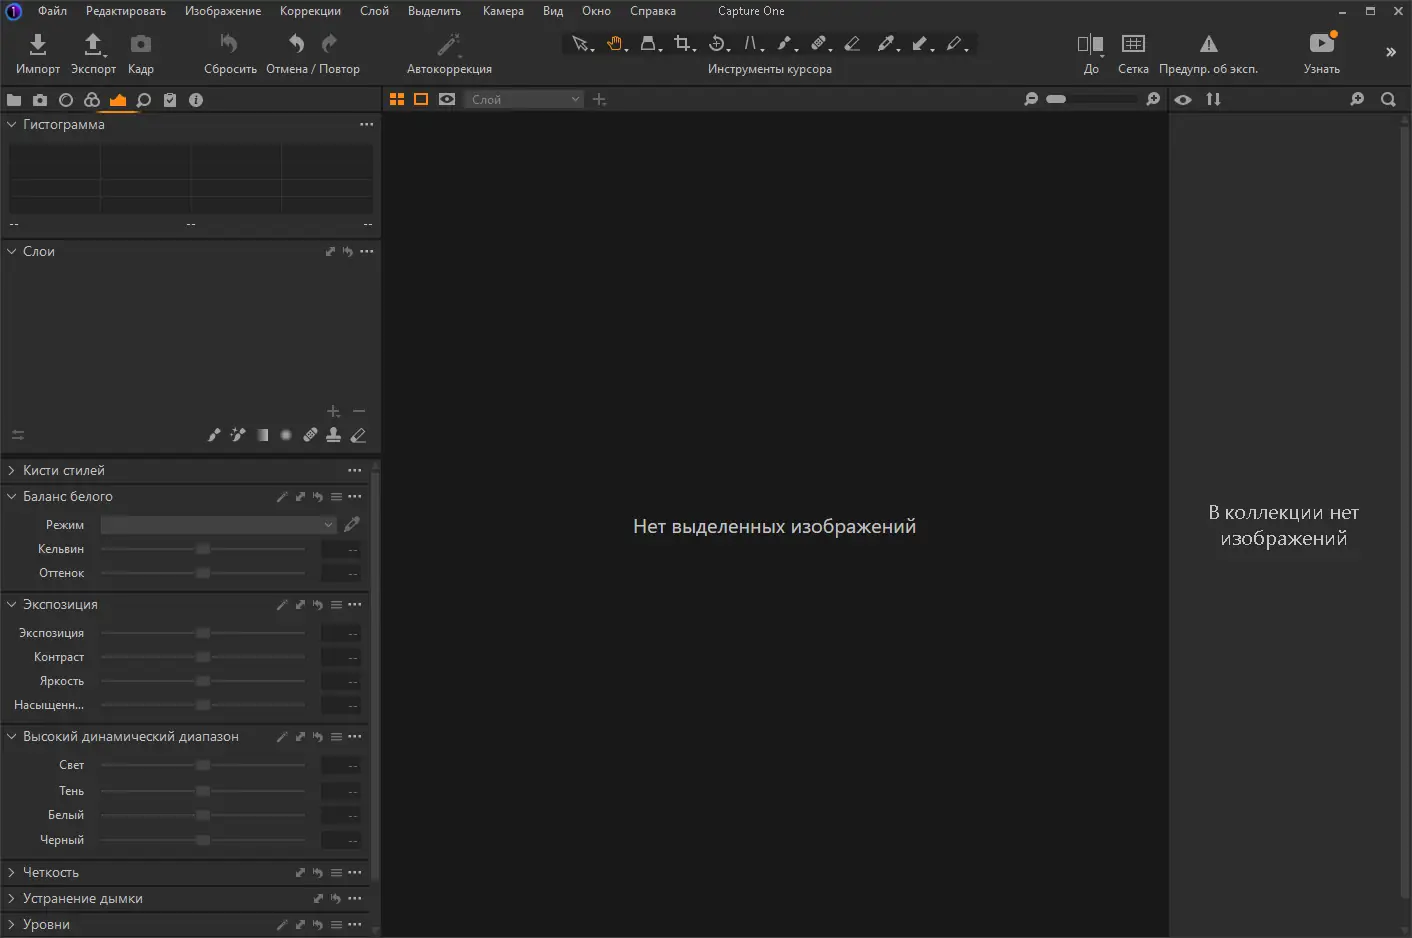1412x938 pixels.
Task: Open browser search magnifier
Action: pyautogui.click(x=1388, y=99)
